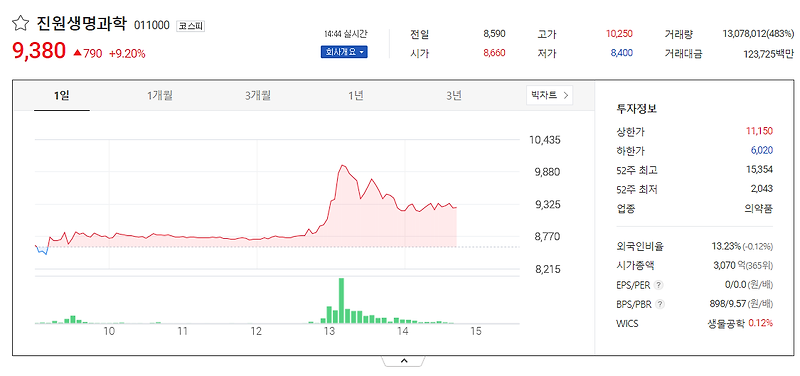Switch to the 1개월 chart tab
The width and height of the screenshot is (800, 376).
(160, 95)
